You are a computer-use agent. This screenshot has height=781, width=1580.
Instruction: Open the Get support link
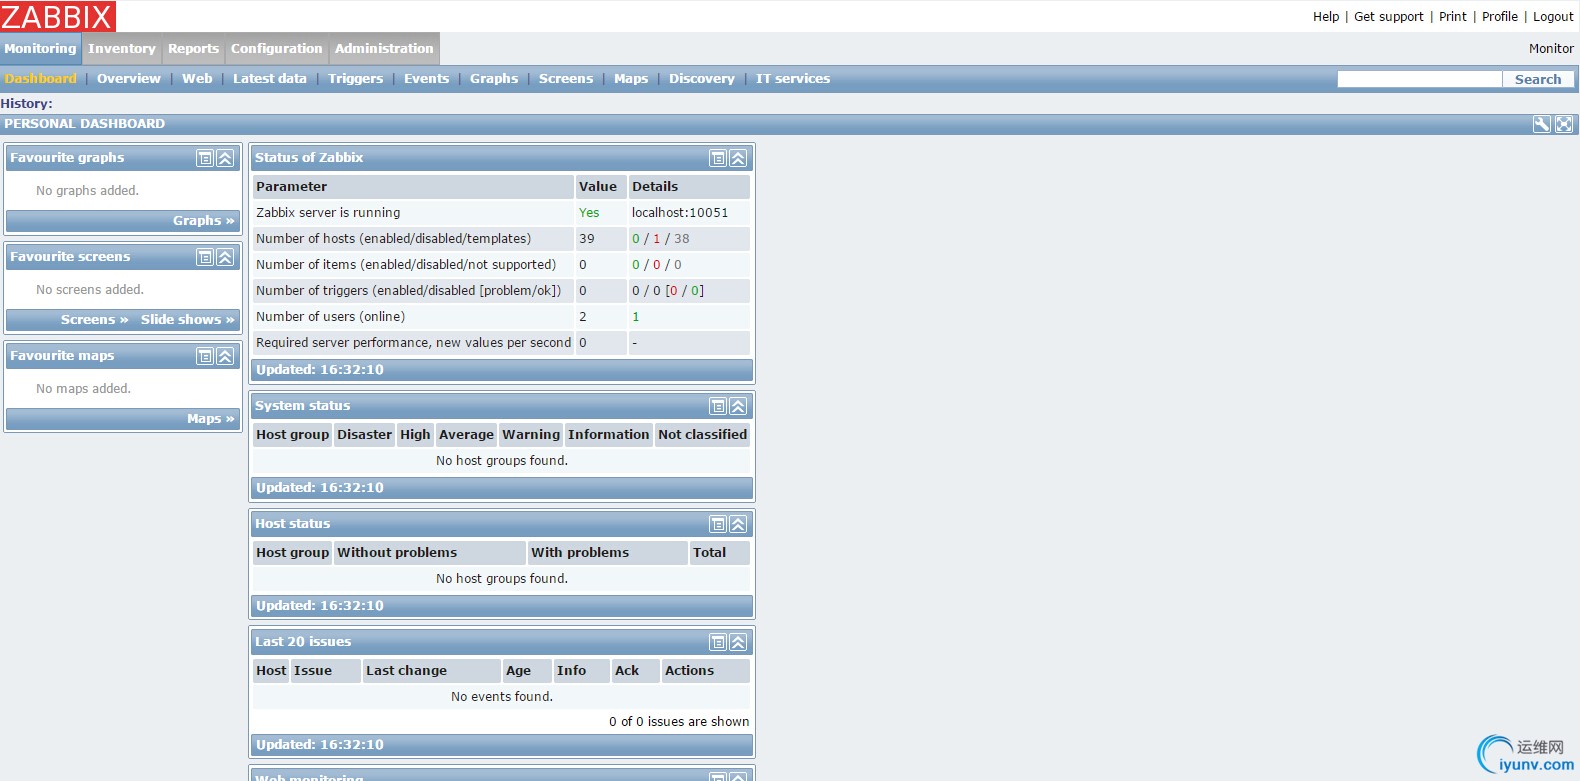click(x=1389, y=17)
